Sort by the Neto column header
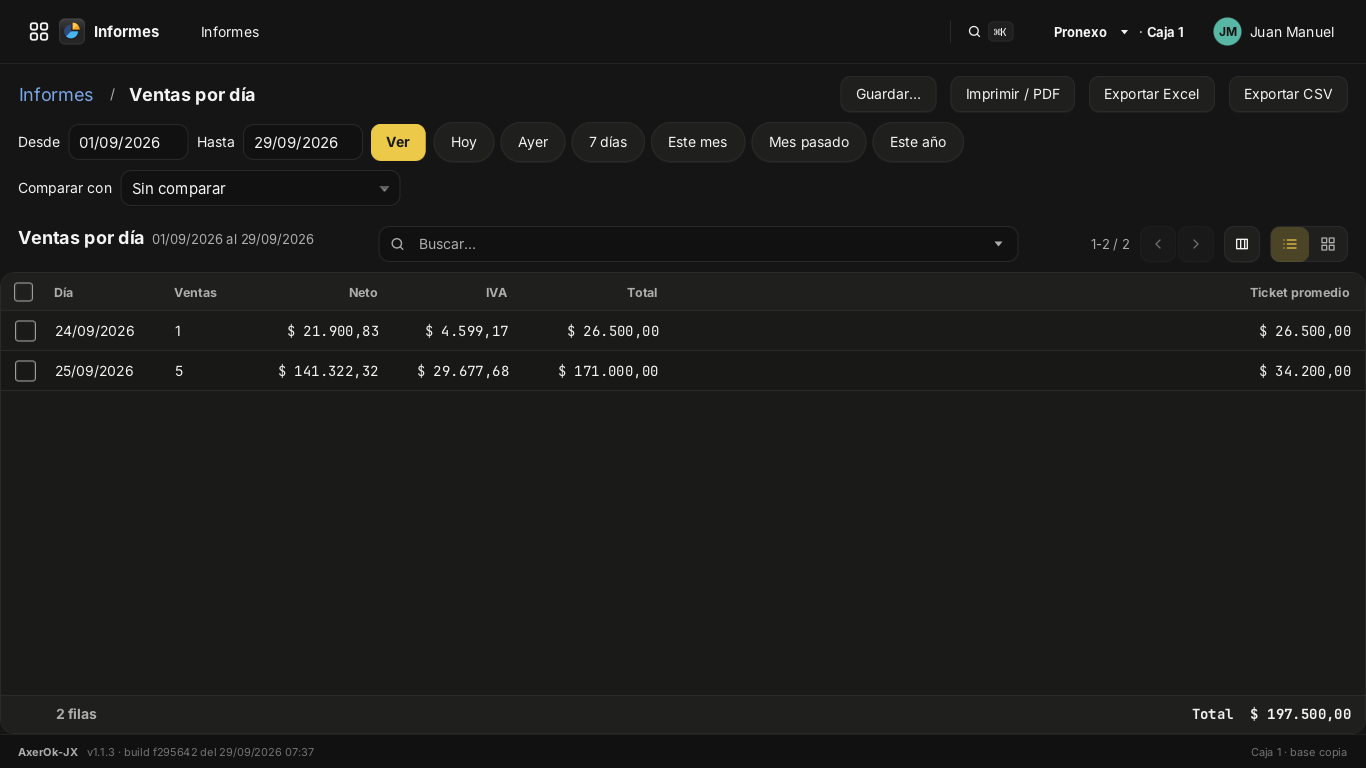Viewport: 1366px width, 768px height. tap(363, 293)
